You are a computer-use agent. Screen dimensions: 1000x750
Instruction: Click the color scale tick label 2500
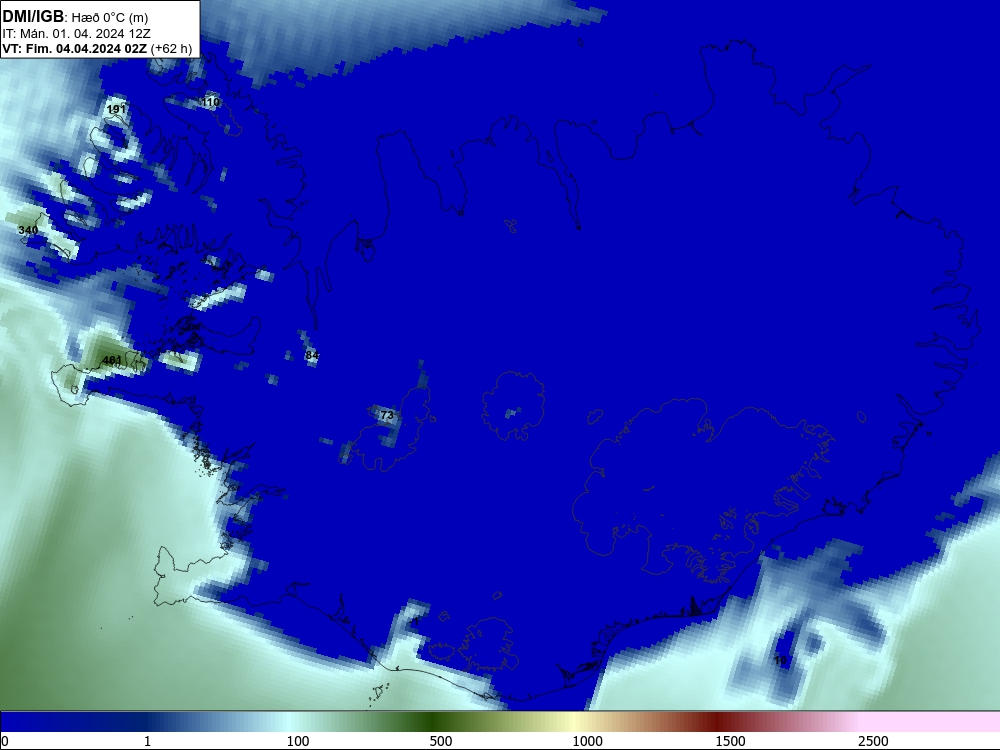[873, 741]
